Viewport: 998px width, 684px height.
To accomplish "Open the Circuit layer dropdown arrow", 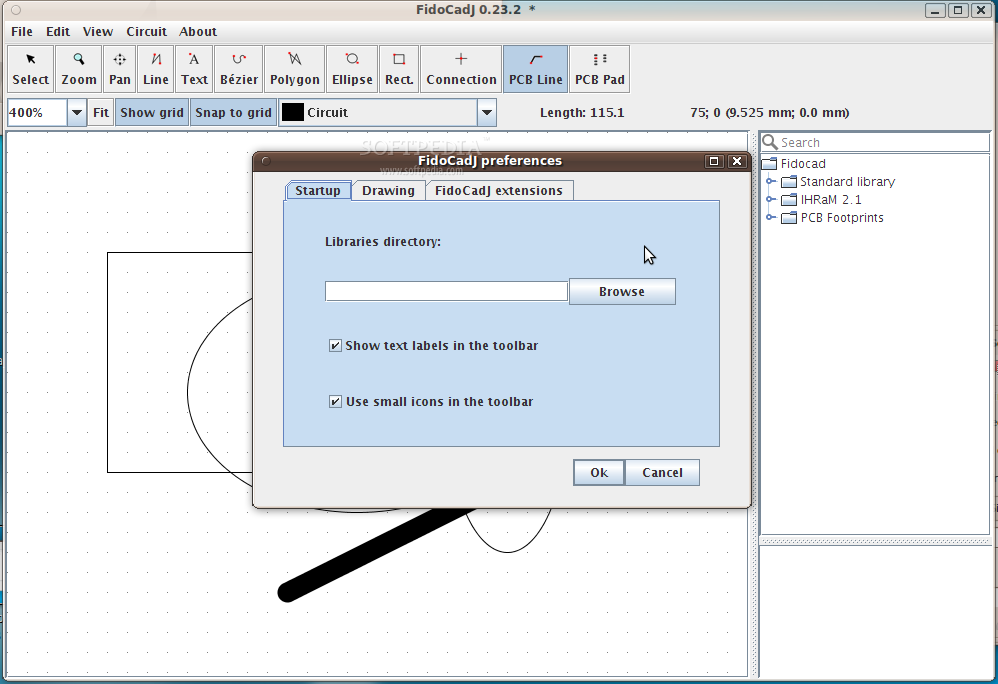I will coord(487,113).
